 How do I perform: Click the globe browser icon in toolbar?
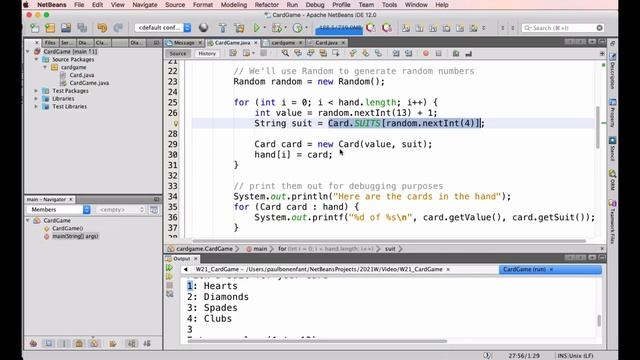click(x=203, y=28)
